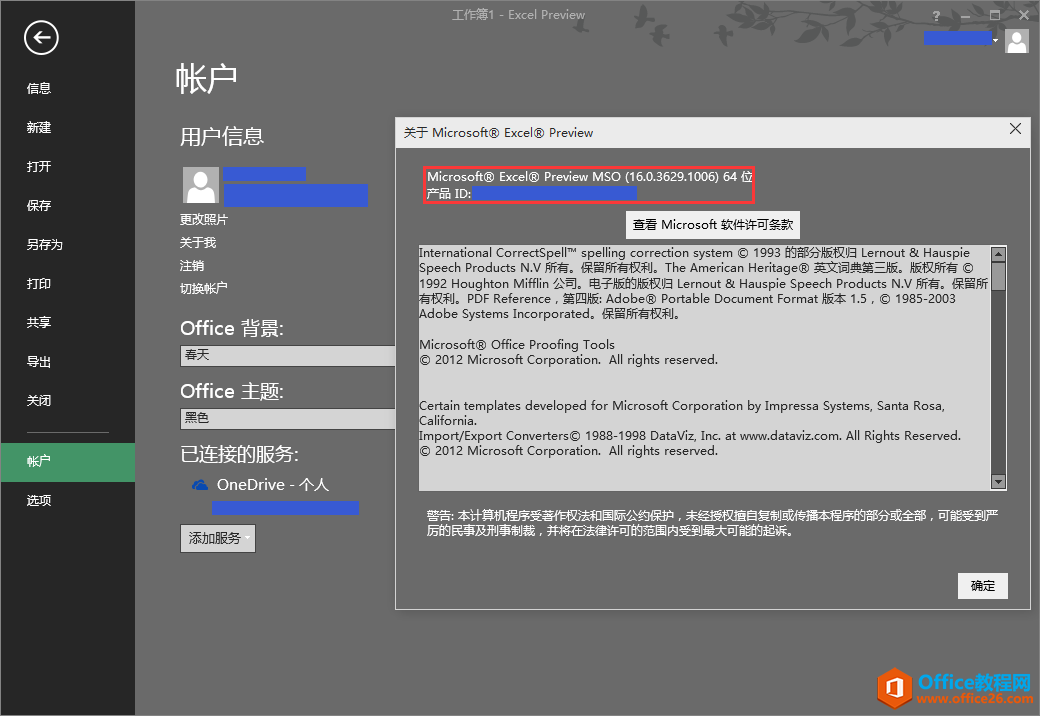This screenshot has height=716, width=1040.
Task: Open the Office 背景 dropdown showing 春天
Action: (x=288, y=355)
